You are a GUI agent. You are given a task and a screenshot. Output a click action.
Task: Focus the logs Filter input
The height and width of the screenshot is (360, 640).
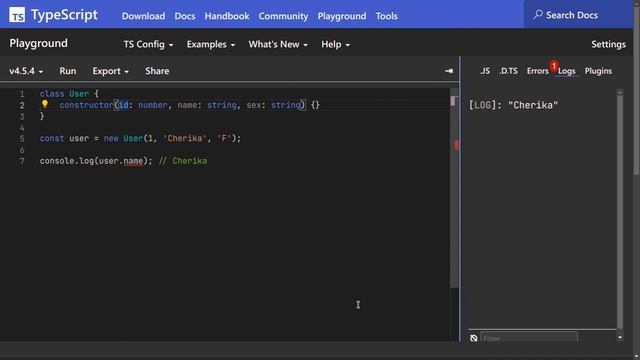(x=529, y=338)
